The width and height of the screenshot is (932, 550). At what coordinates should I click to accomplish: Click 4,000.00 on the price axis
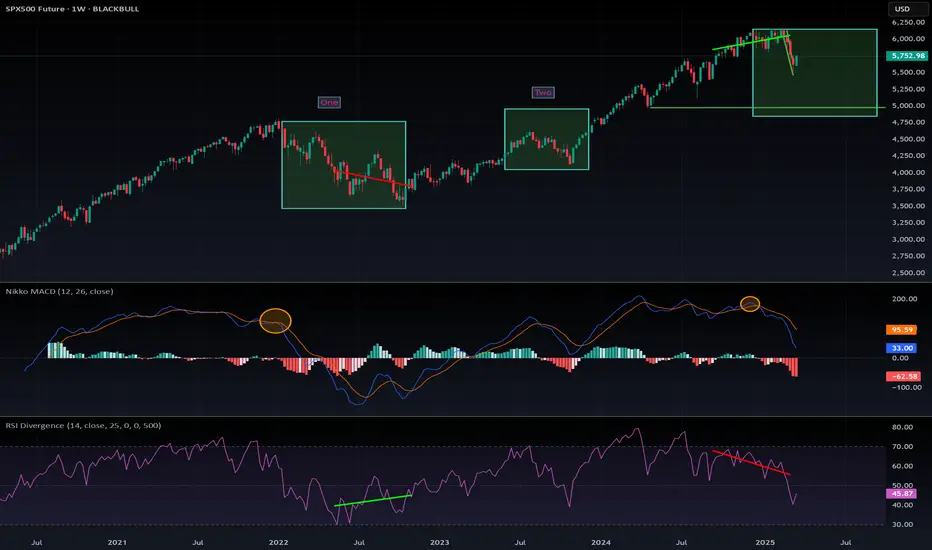tap(908, 172)
